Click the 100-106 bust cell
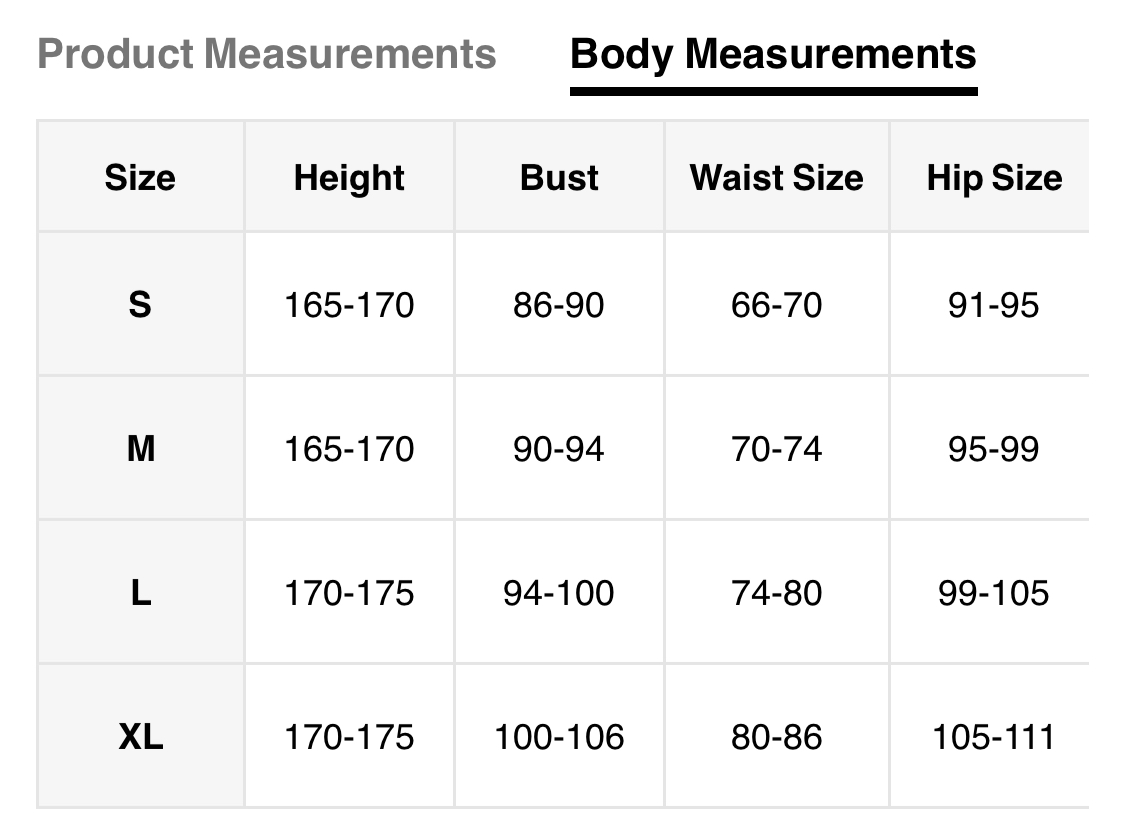Viewport: 1125px width, 832px height. [559, 738]
